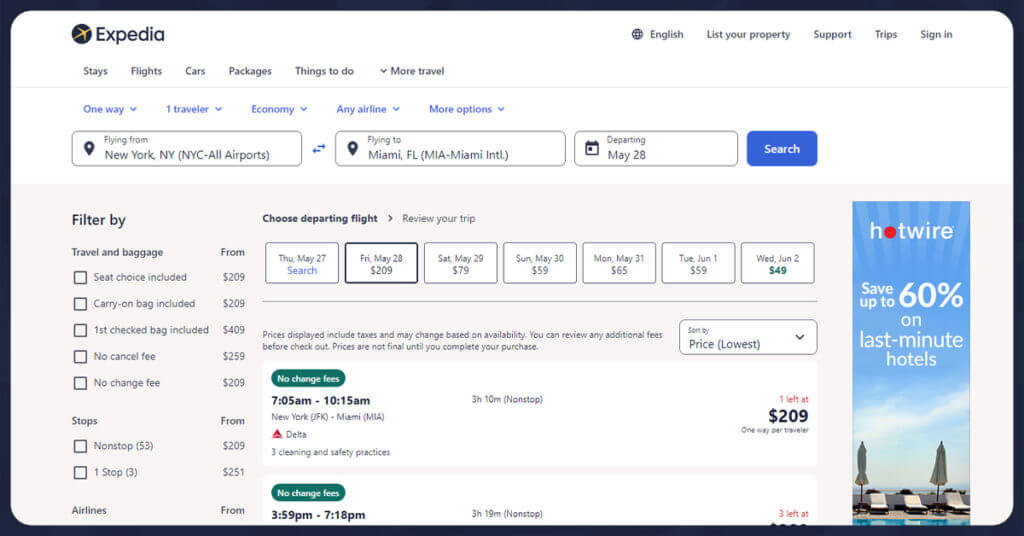1024x536 pixels.
Task: Open Sort by Price (Lowest) dropdown
Action: pos(748,337)
